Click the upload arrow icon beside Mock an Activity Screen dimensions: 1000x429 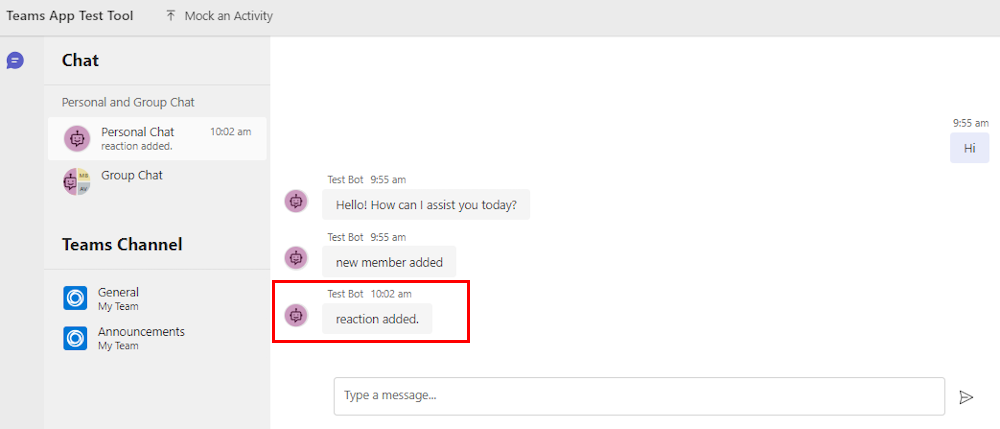(170, 16)
